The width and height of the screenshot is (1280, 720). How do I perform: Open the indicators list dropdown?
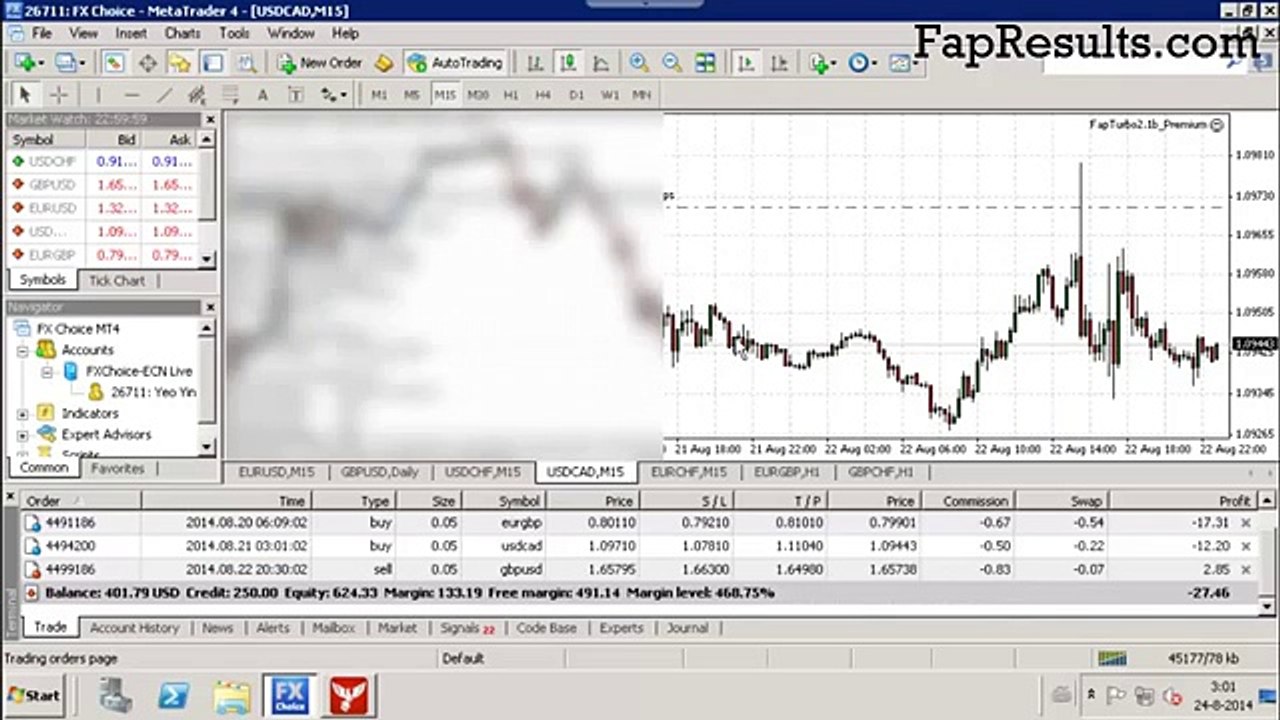click(x=823, y=63)
